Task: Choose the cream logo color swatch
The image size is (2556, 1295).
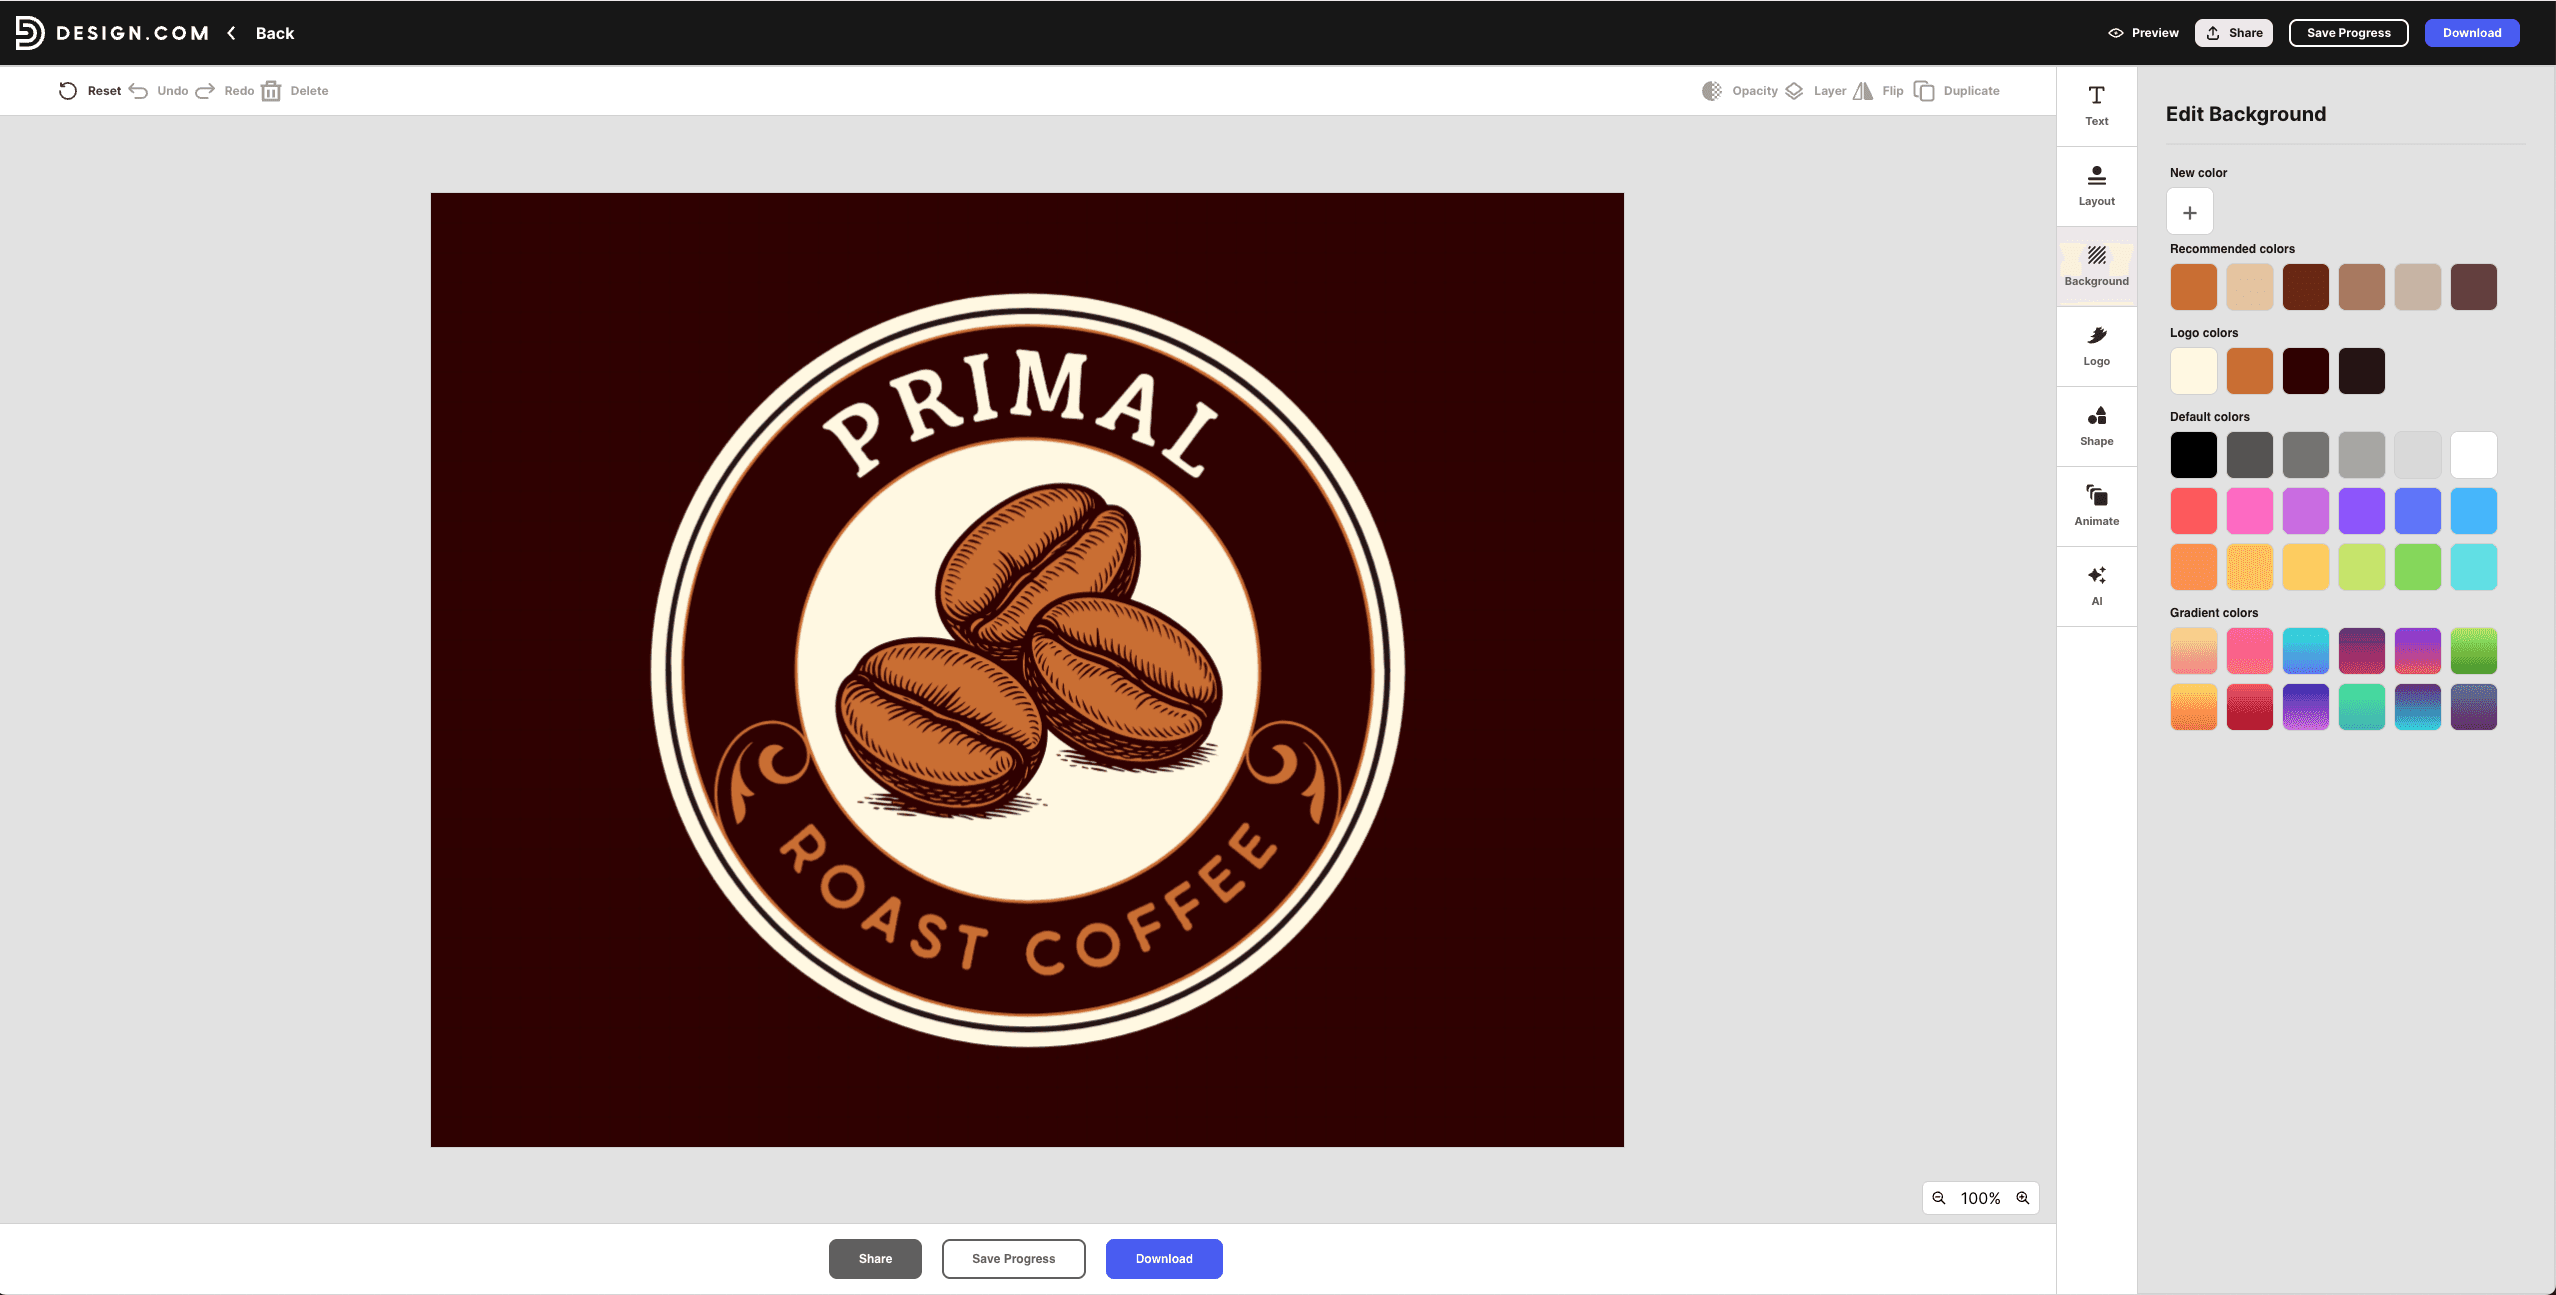Action: [x=2194, y=371]
